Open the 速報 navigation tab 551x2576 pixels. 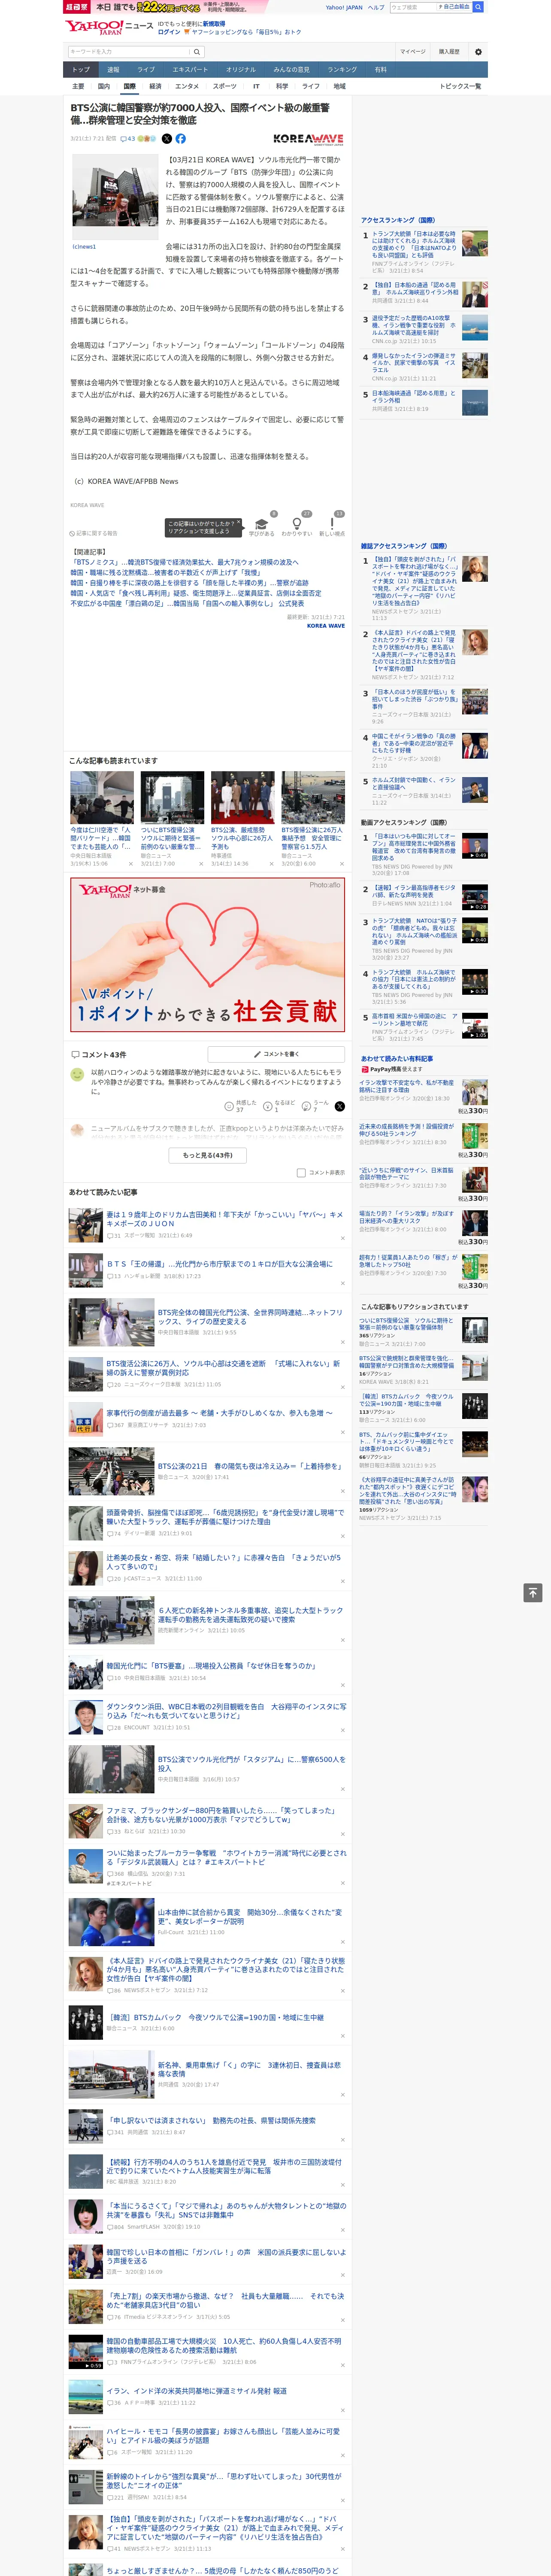coord(113,70)
